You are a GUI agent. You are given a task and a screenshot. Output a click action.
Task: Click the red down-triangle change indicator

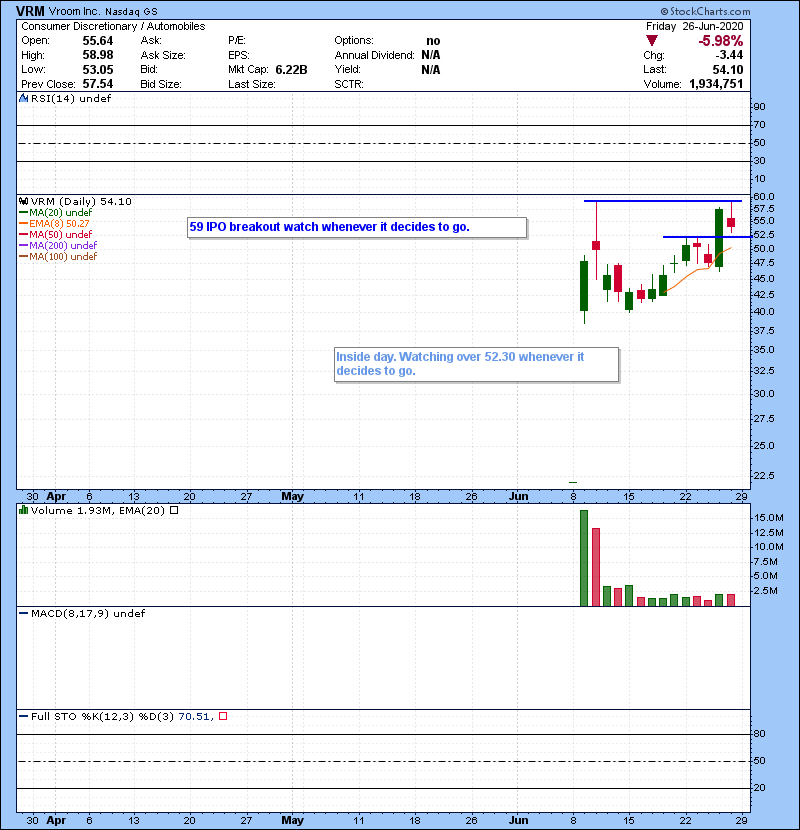click(x=652, y=41)
